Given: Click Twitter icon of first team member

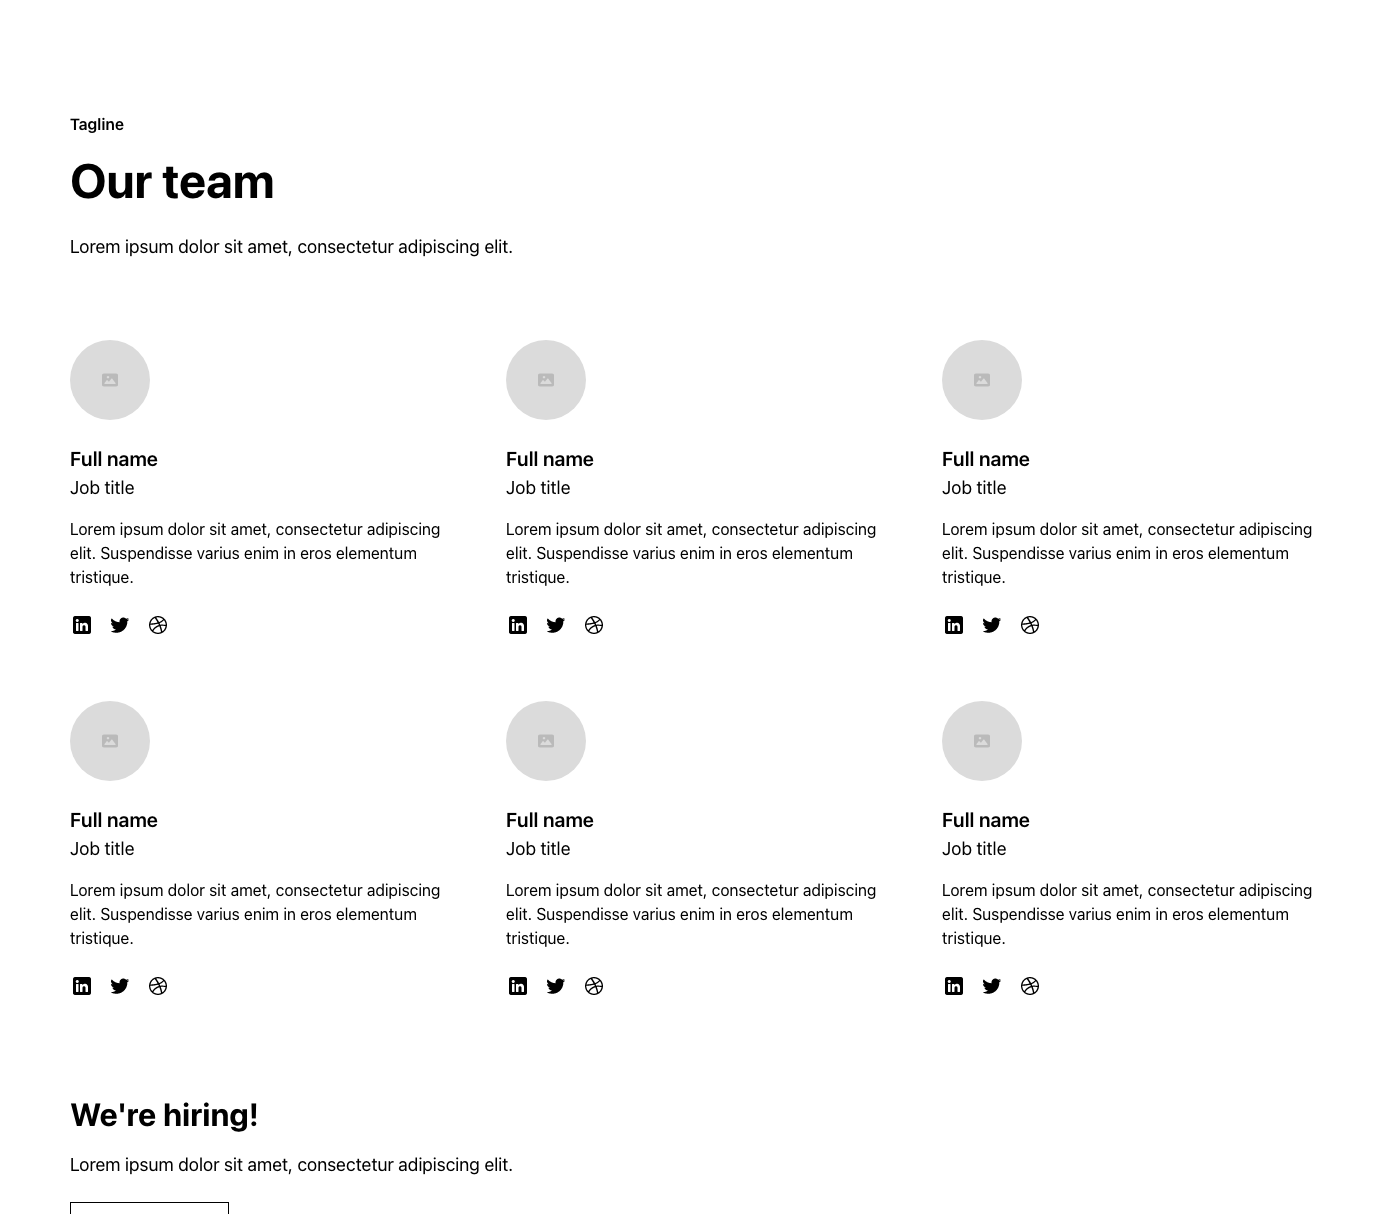Looking at the screenshot, I should pos(120,625).
